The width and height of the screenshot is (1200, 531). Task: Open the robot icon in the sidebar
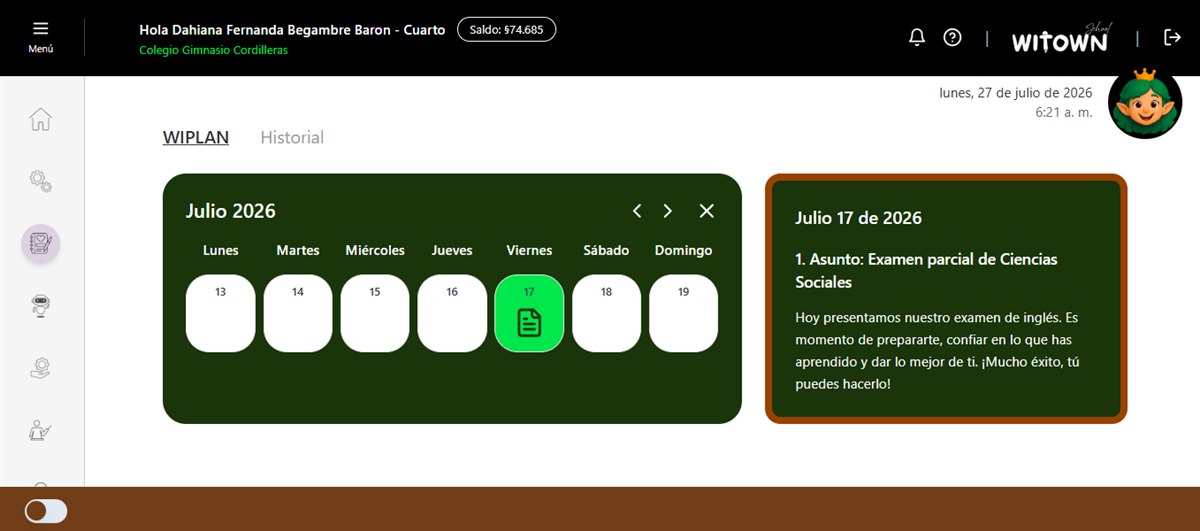click(x=40, y=305)
